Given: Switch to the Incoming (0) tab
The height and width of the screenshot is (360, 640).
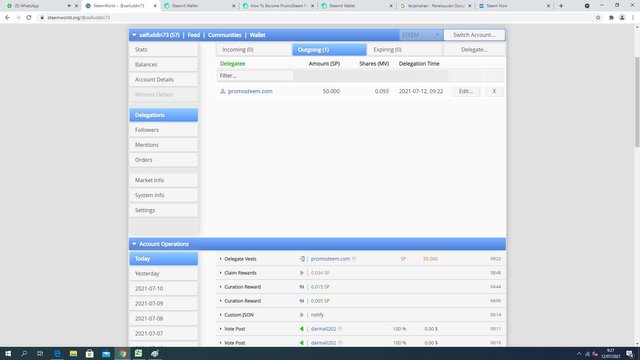Looking at the screenshot, I should [x=254, y=49].
